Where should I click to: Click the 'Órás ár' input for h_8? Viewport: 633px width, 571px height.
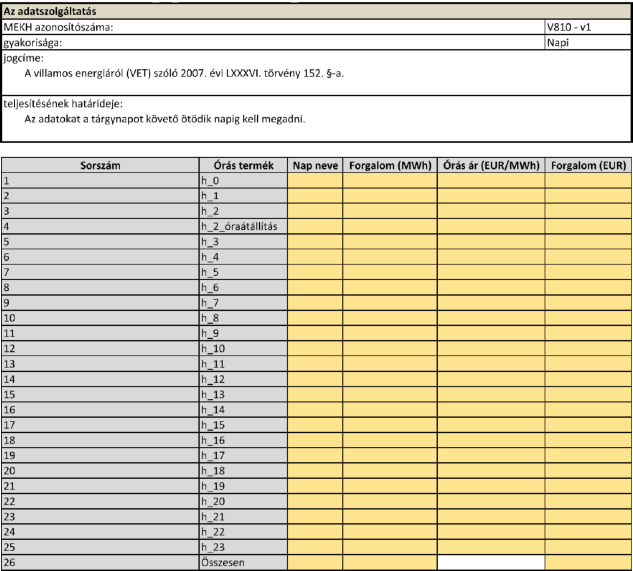coord(491,318)
